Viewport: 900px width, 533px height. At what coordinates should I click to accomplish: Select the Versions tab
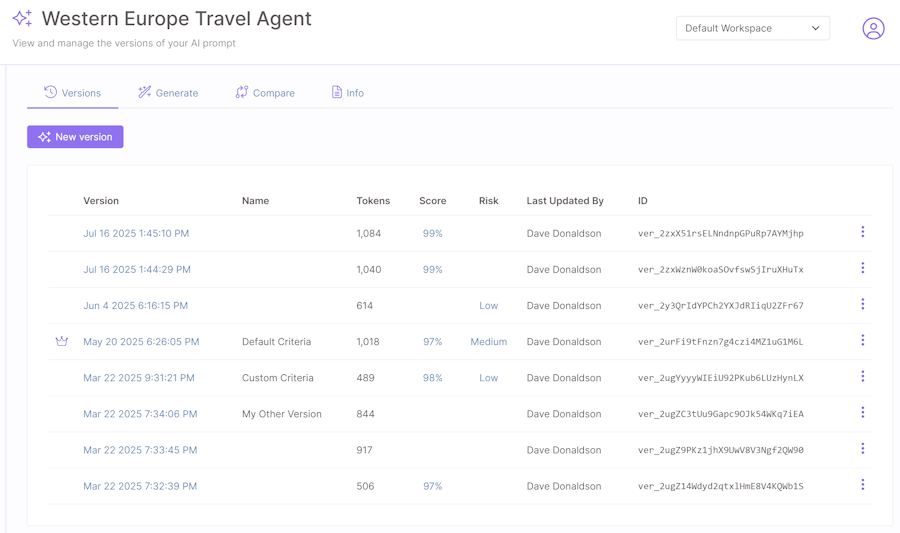[x=72, y=93]
